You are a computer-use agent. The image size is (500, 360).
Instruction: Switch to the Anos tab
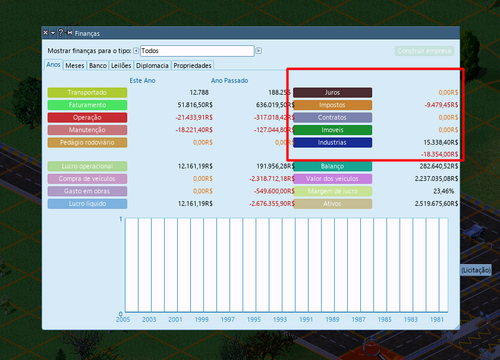53,65
